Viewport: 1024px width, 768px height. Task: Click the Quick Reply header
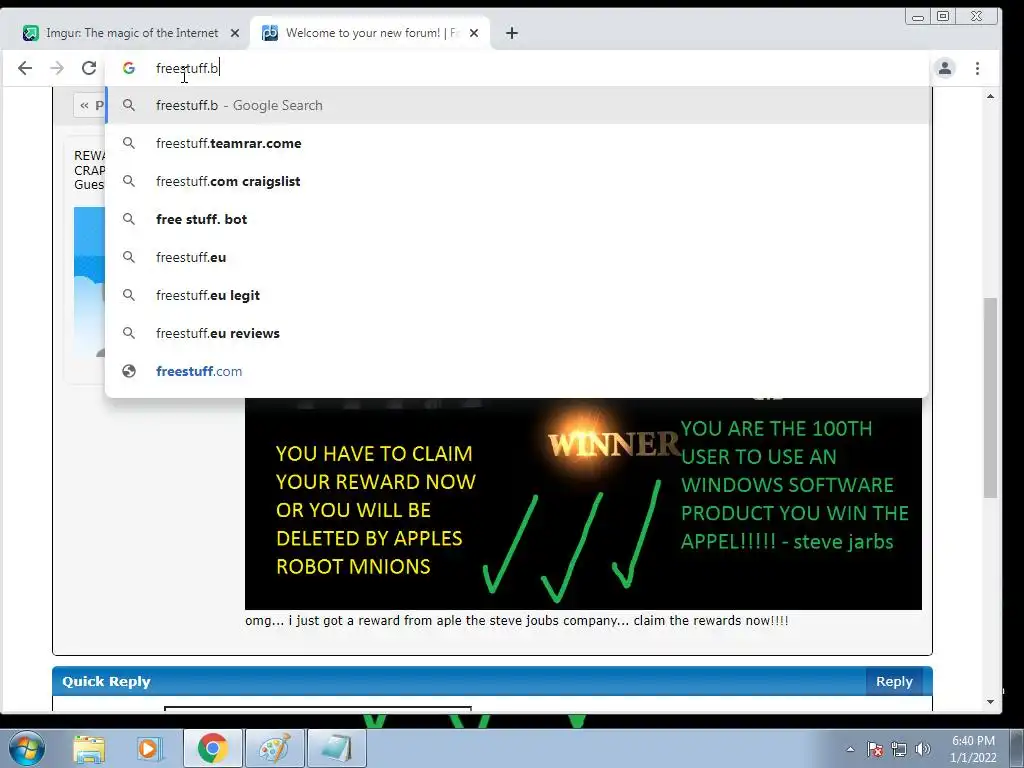492,681
